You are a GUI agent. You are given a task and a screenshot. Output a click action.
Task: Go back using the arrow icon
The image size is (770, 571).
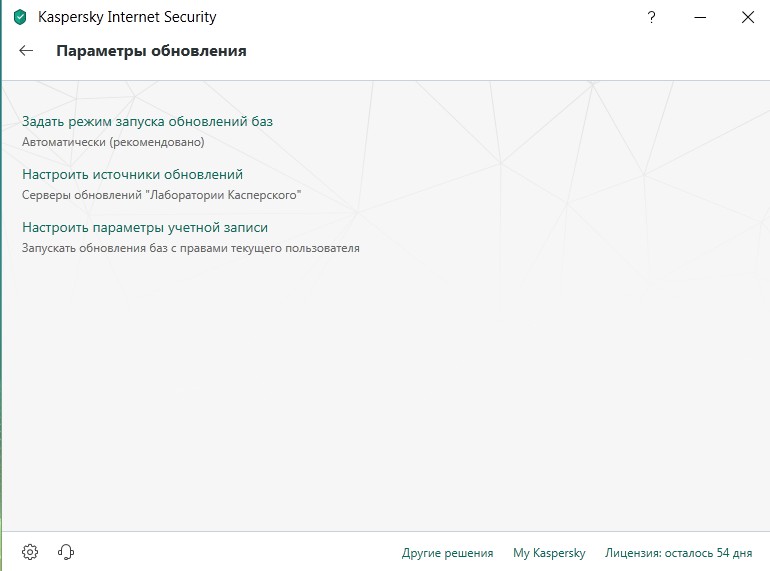click(27, 51)
